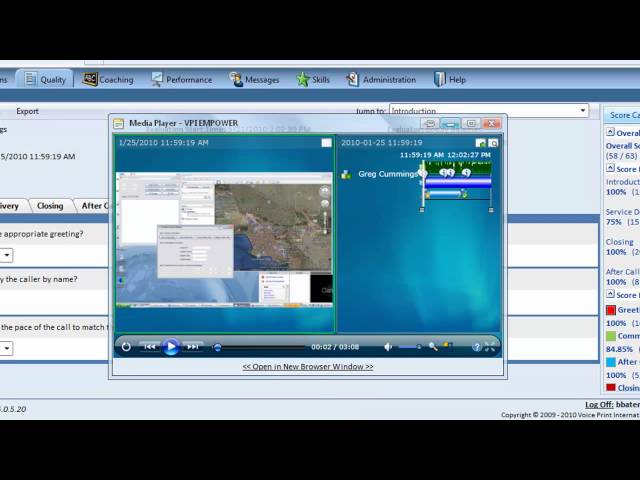Click the blue Help book icon
This screenshot has width=640, height=480.
(440, 79)
